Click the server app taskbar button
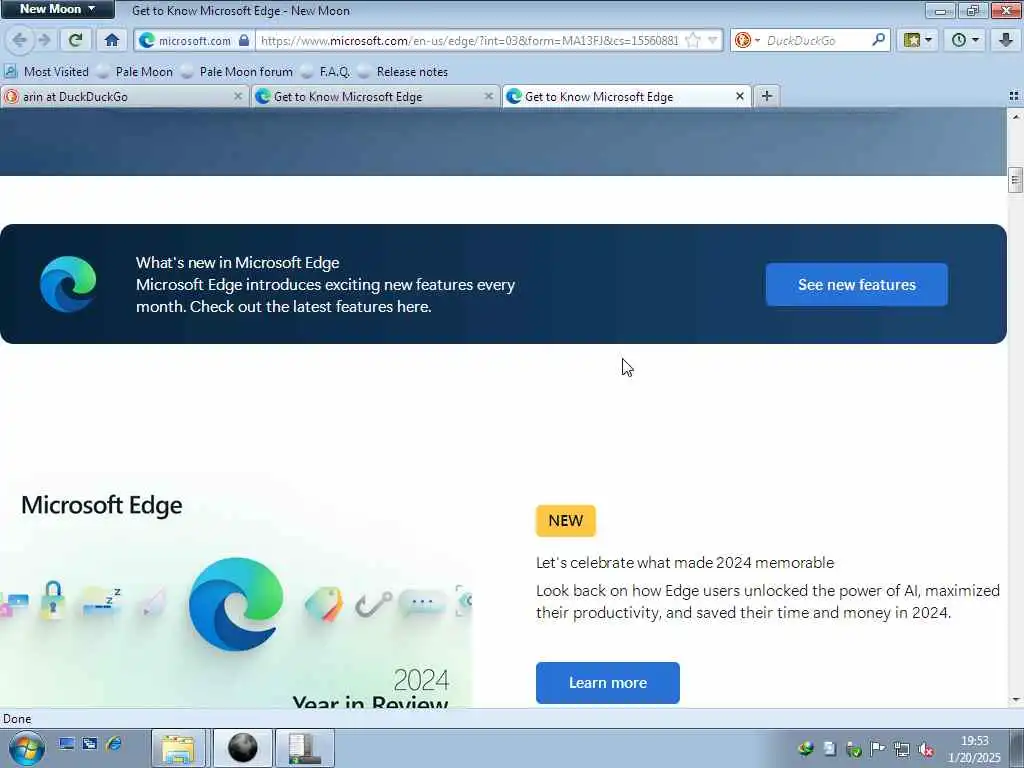 (x=304, y=748)
